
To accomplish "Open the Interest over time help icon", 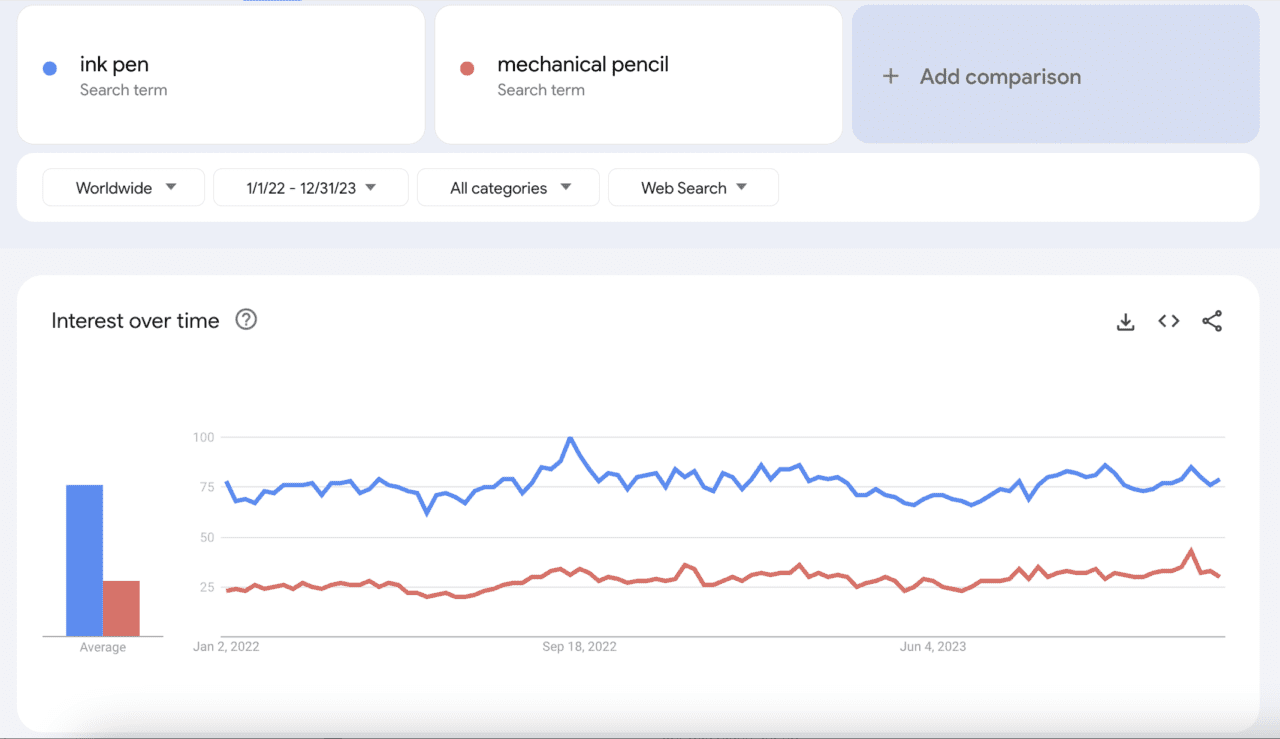I will tap(246, 320).
